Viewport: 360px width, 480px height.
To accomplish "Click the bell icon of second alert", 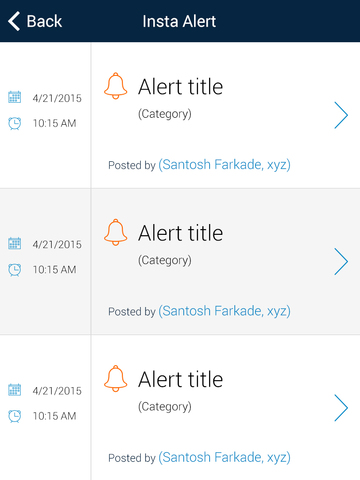I will click(115, 232).
